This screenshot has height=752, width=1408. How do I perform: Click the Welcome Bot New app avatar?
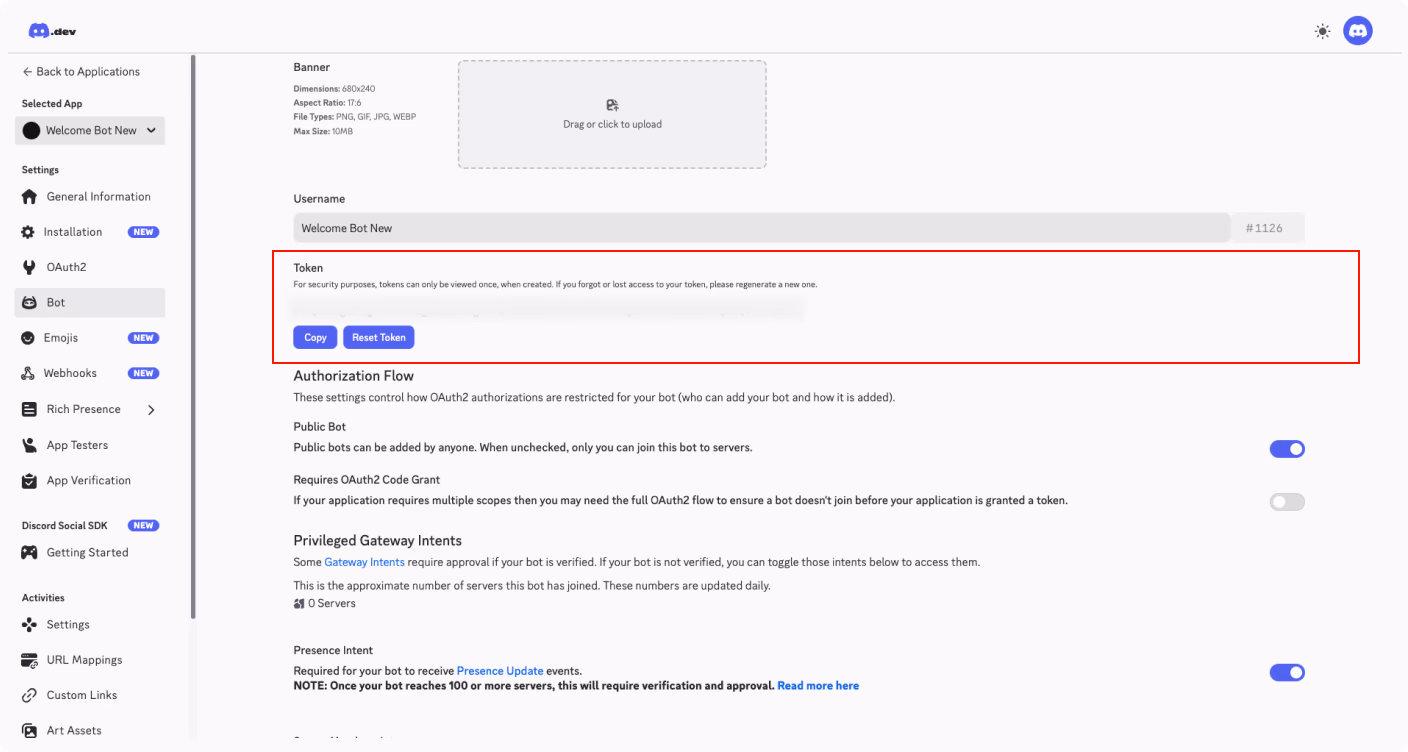(31, 131)
